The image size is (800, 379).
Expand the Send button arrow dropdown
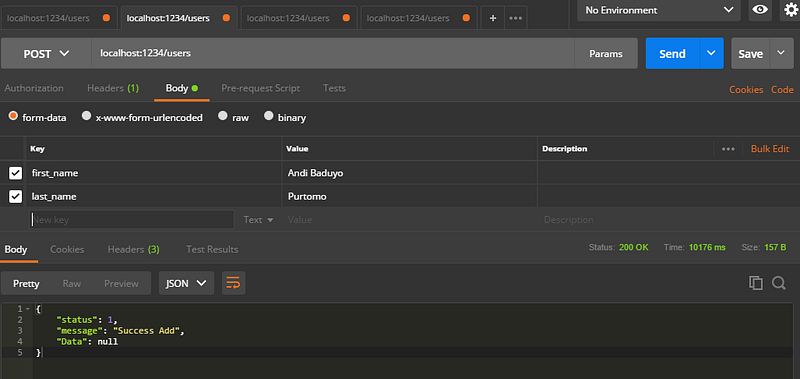[x=711, y=53]
